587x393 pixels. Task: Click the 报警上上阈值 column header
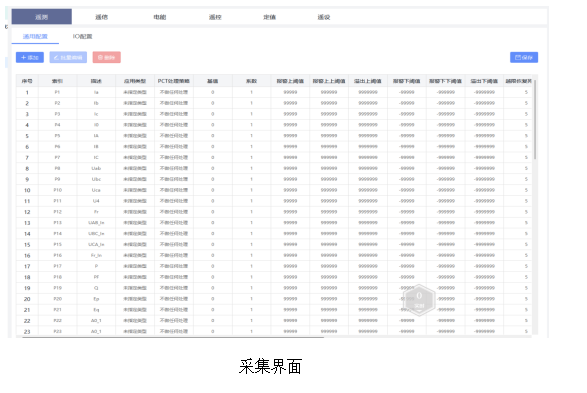coord(329,81)
